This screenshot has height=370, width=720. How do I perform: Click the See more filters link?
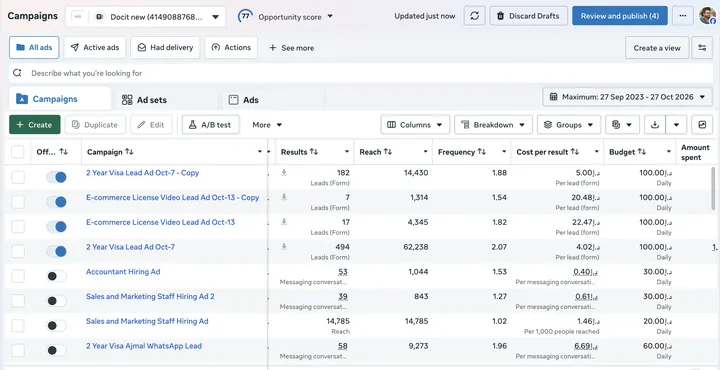tap(292, 48)
